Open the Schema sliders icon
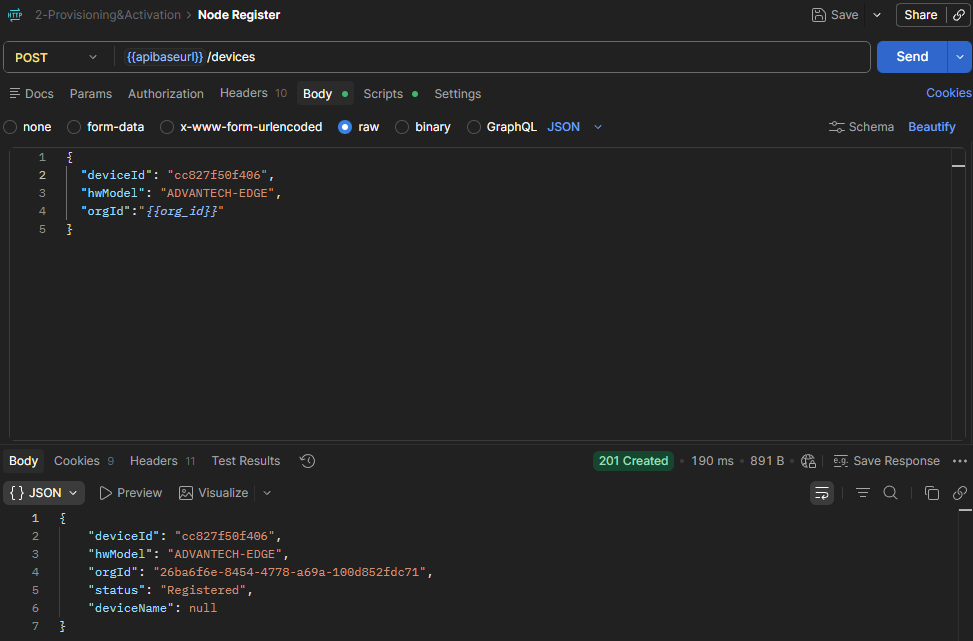The width and height of the screenshot is (973, 641). [x=836, y=127]
